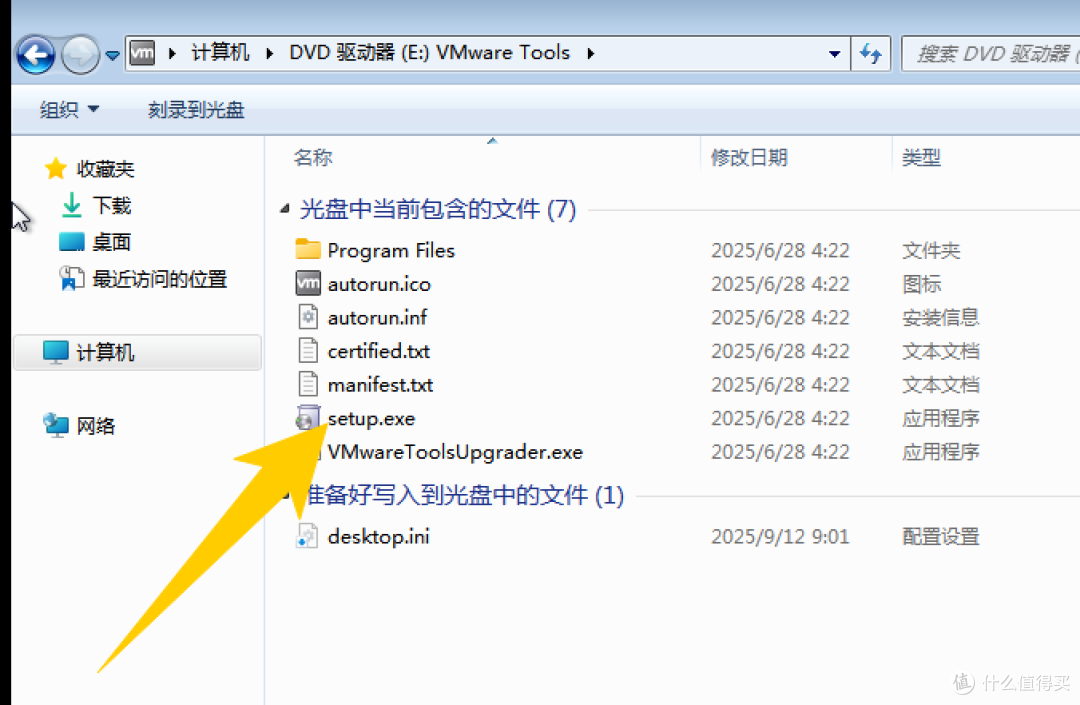Go back with the blue Back arrow
This screenshot has height=705, width=1080.
click(x=36, y=54)
